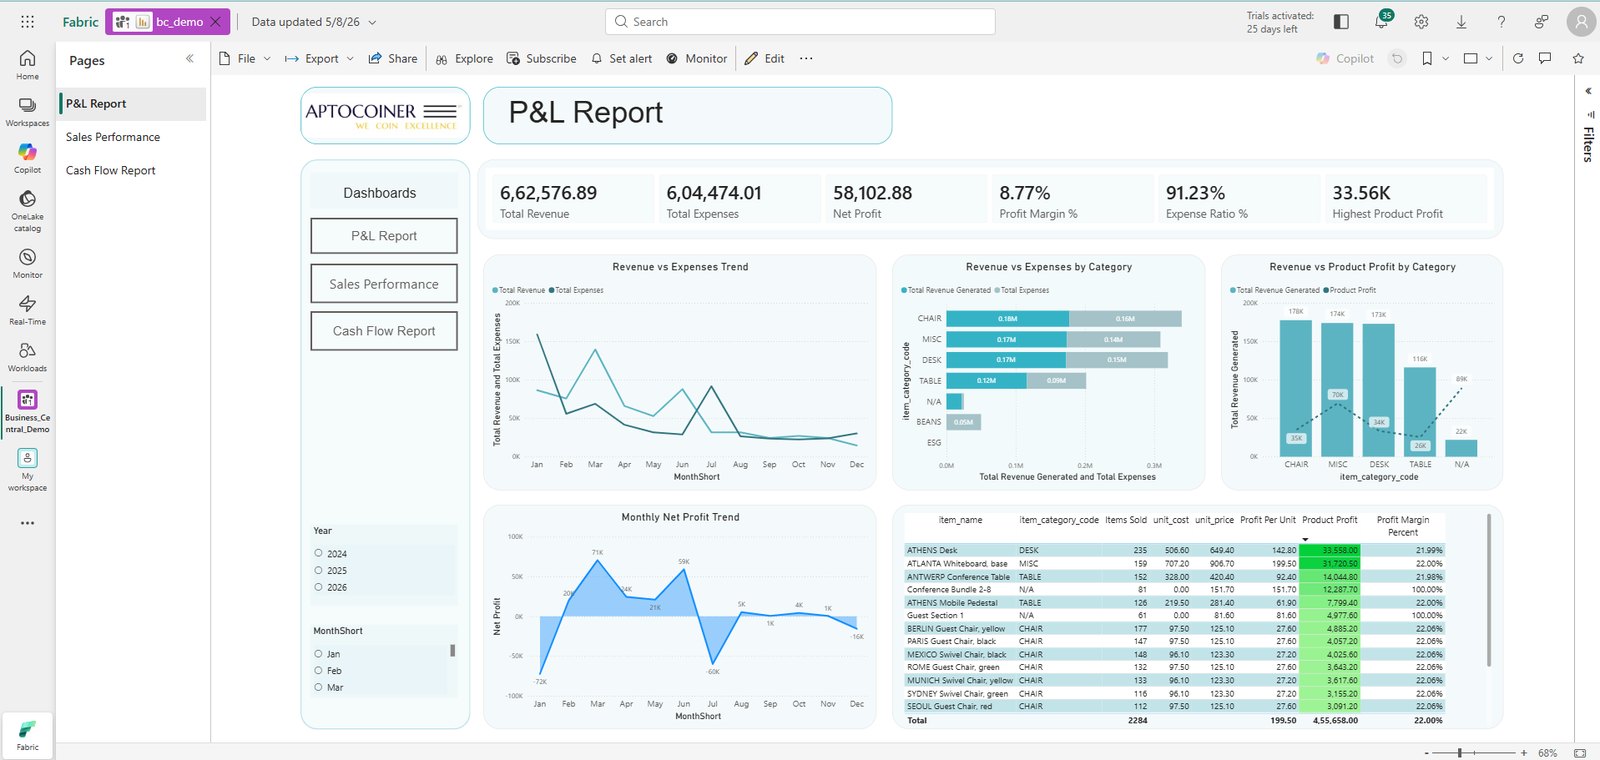Open Copilot in left sidebar

[x=27, y=158]
